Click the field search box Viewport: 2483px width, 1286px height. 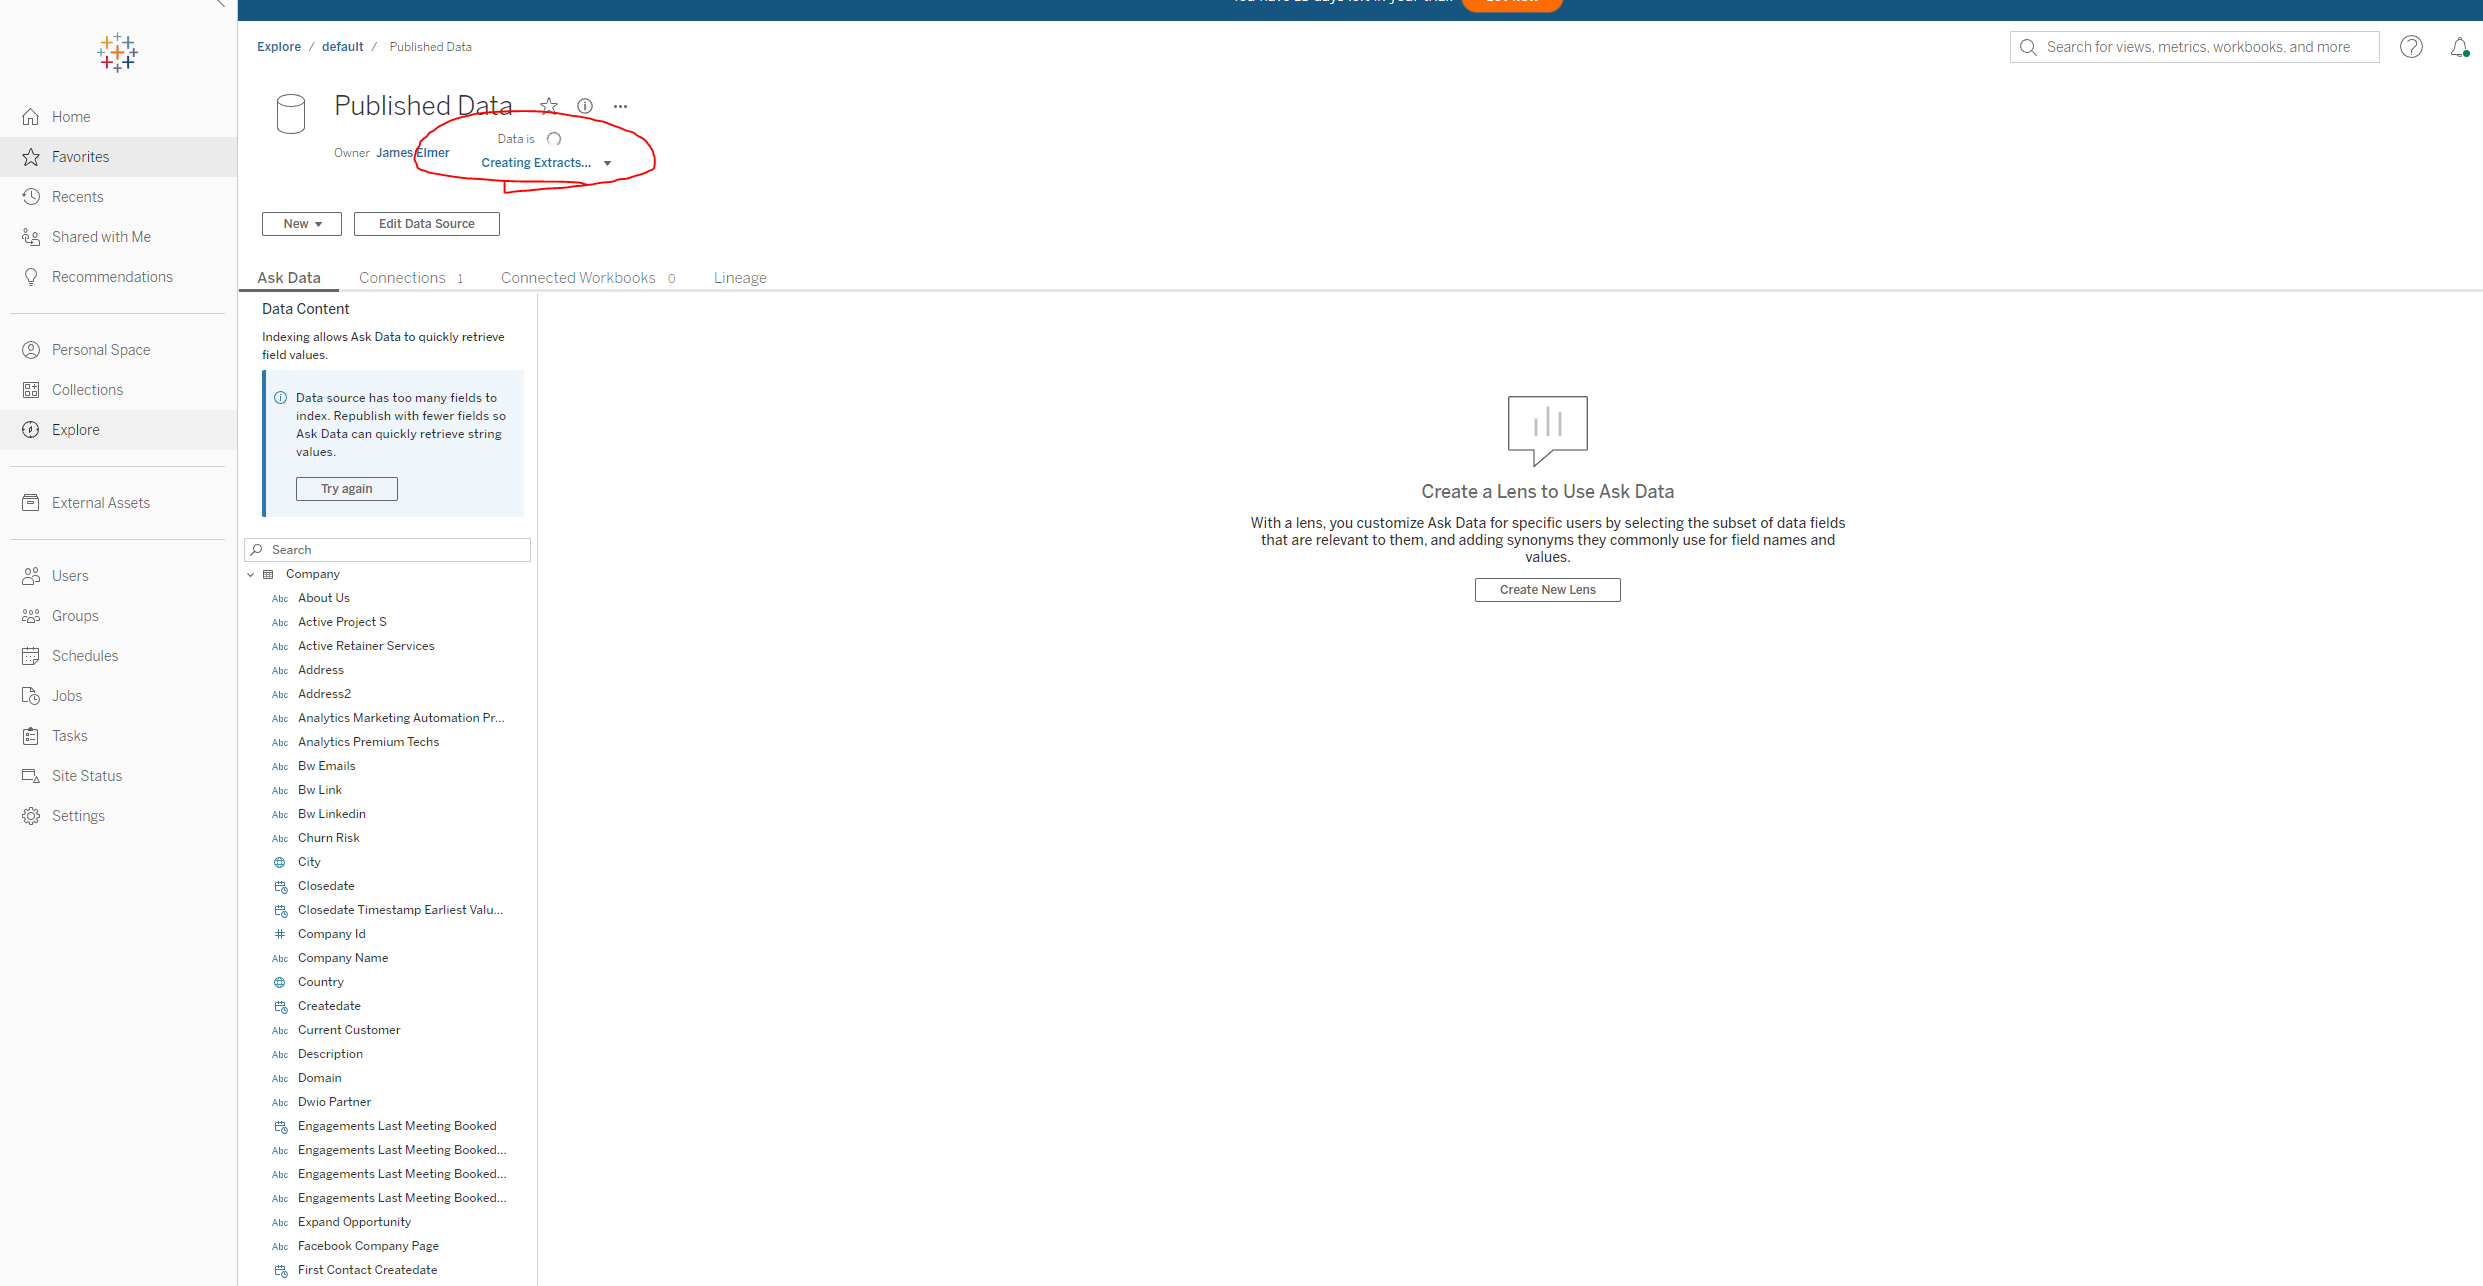pos(387,549)
